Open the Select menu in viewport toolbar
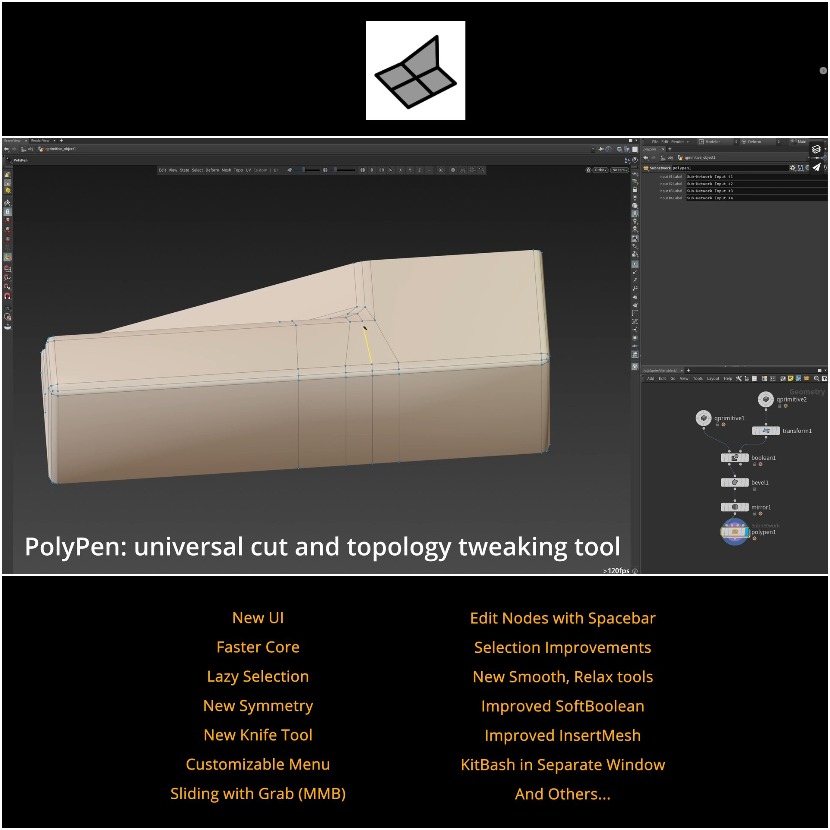 pos(197,170)
